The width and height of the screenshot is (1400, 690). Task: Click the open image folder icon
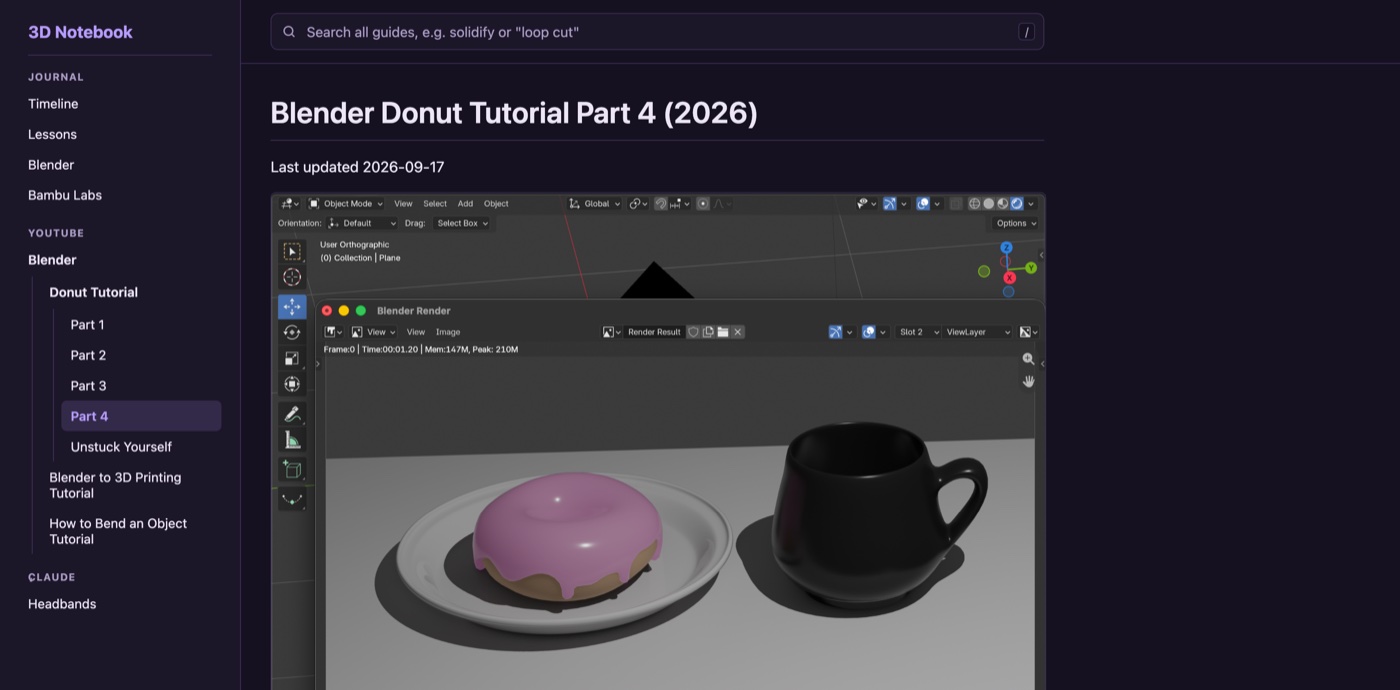[x=723, y=332]
